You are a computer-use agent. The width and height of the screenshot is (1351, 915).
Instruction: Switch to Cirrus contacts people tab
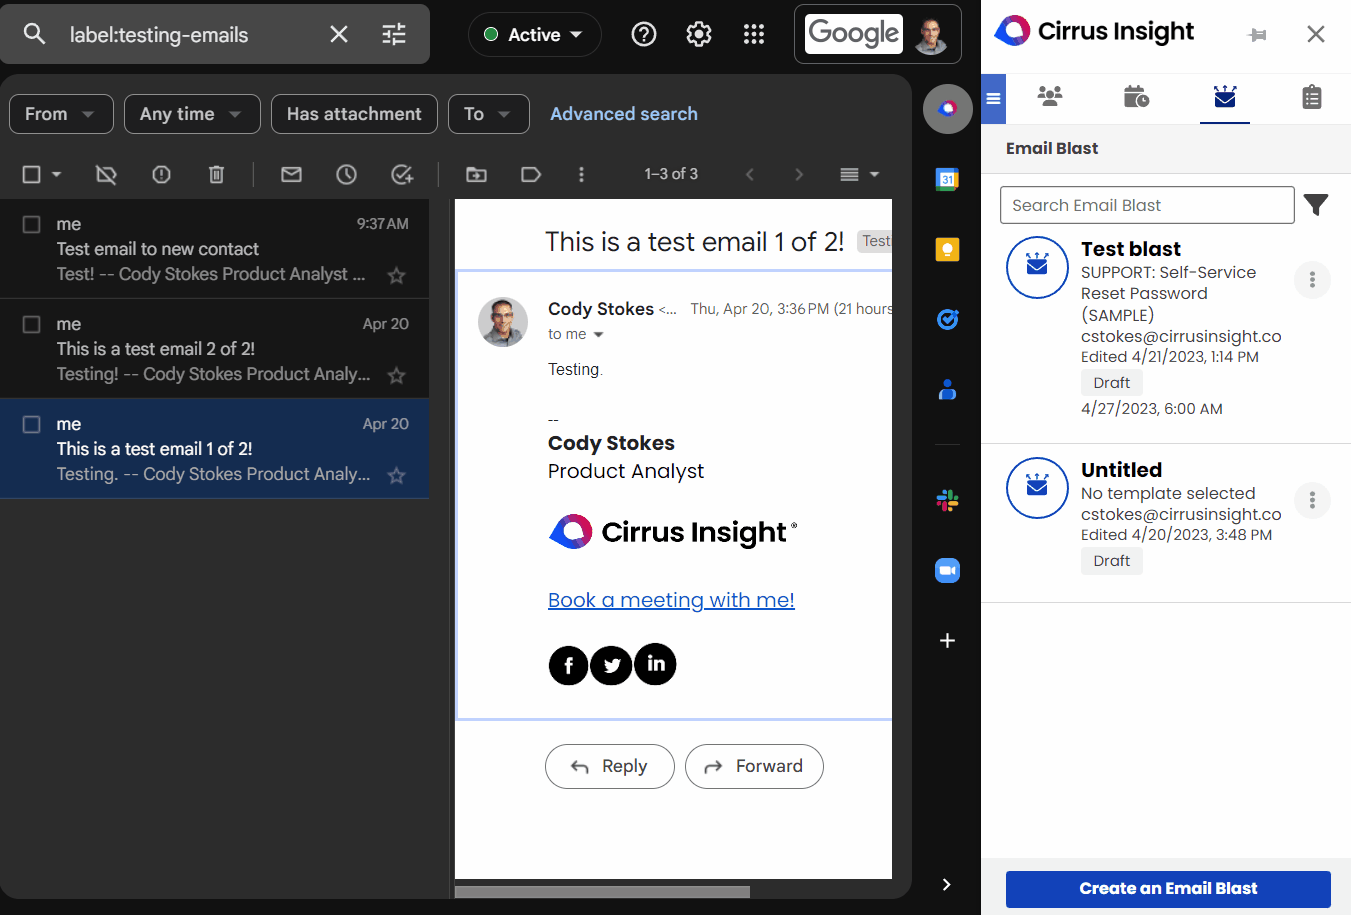point(1049,97)
